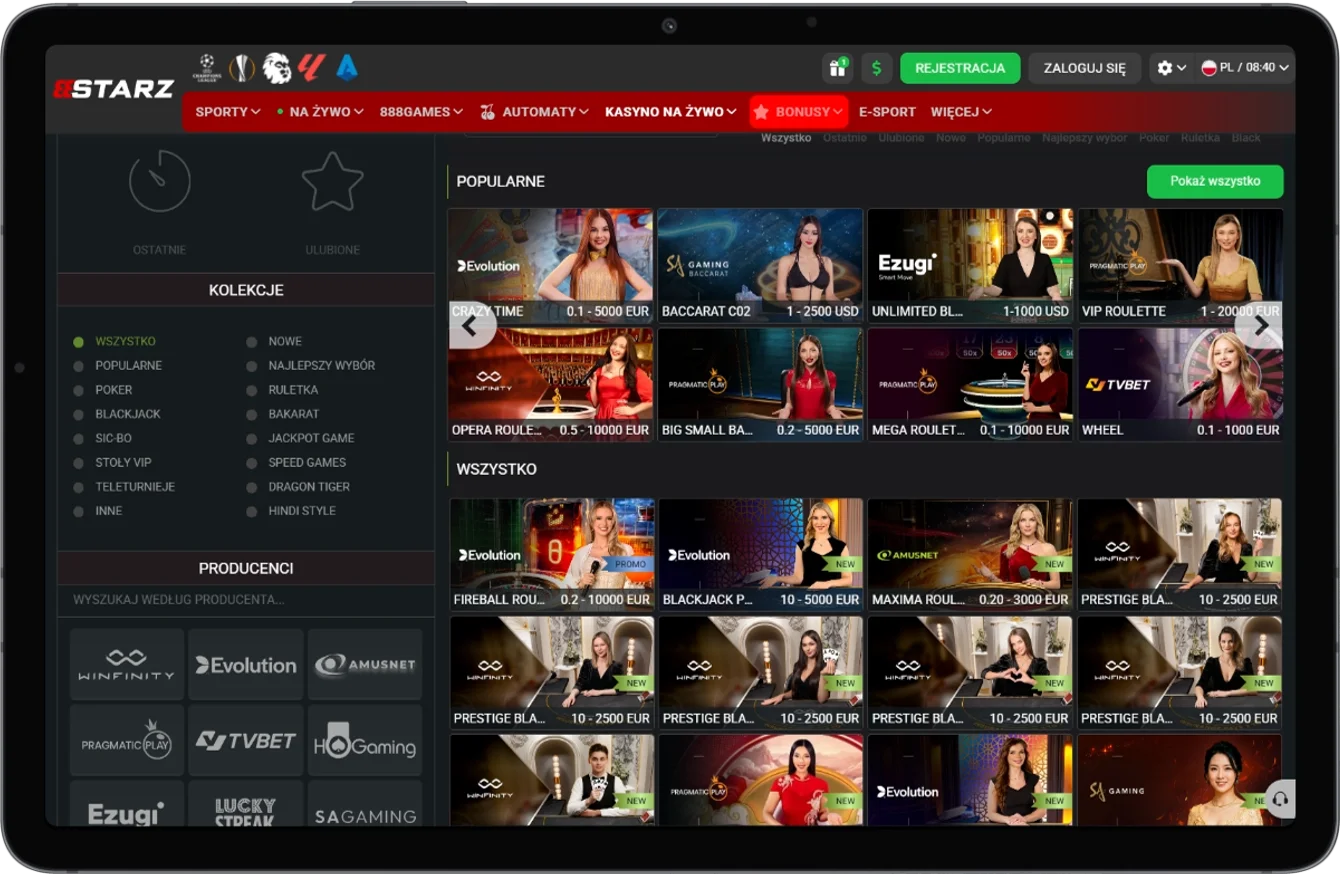Open the gift bonus icon

click(x=836, y=68)
